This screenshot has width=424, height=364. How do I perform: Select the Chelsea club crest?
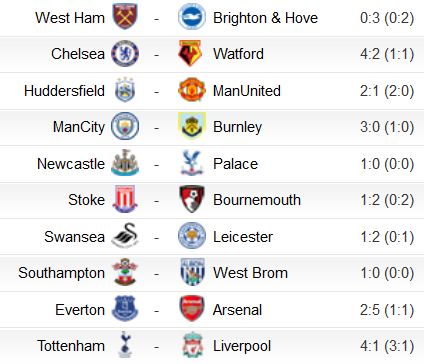click(125, 54)
